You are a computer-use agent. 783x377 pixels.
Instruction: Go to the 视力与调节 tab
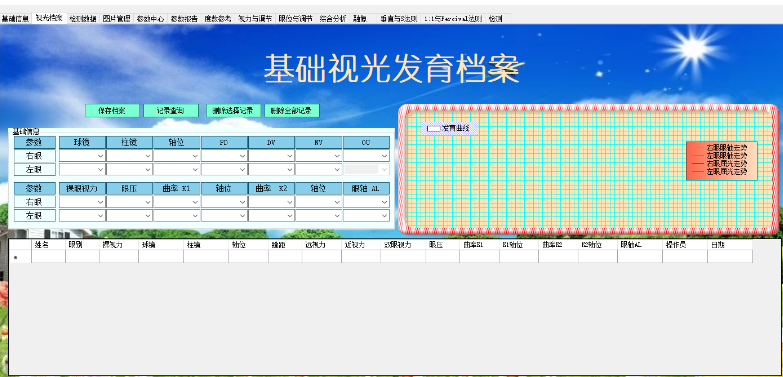pos(255,19)
